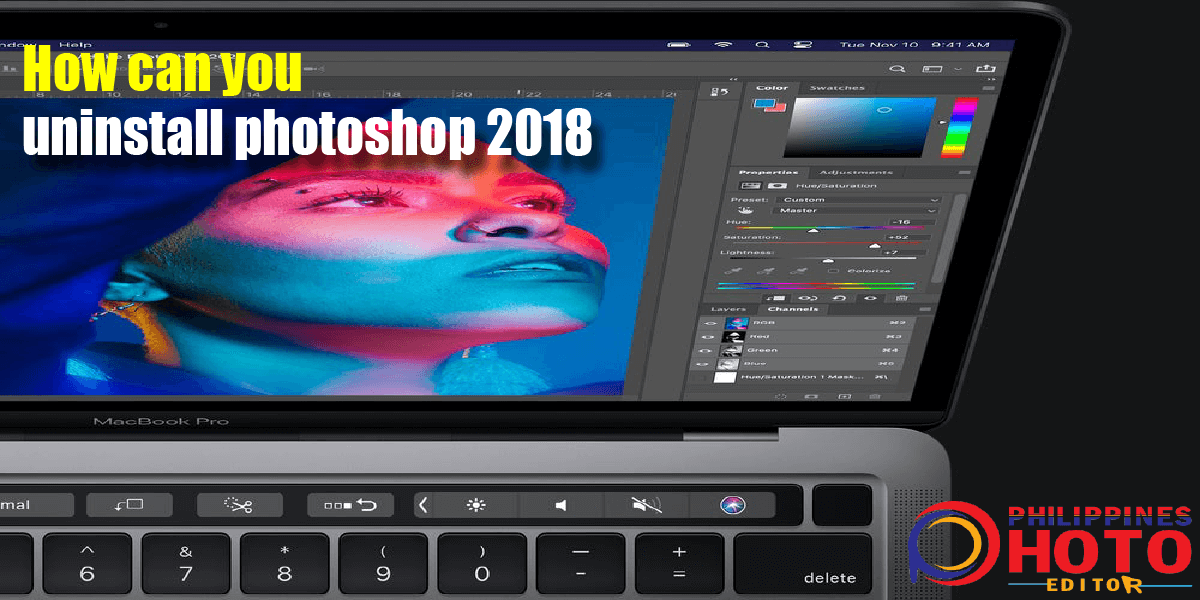Open the Help menu in the menu bar
This screenshot has height=600, width=1200.
(x=74, y=45)
